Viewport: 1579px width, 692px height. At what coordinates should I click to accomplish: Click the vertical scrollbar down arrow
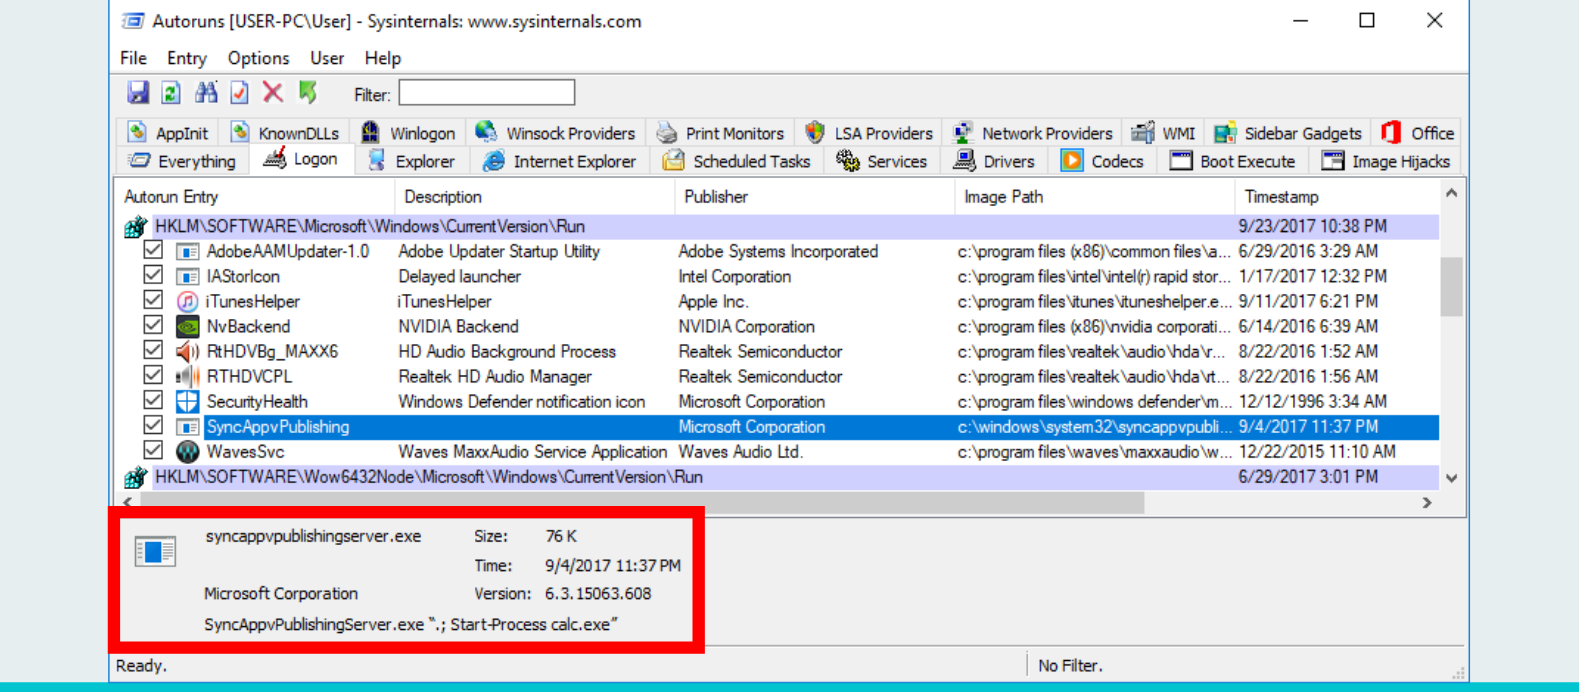pyautogui.click(x=1452, y=478)
